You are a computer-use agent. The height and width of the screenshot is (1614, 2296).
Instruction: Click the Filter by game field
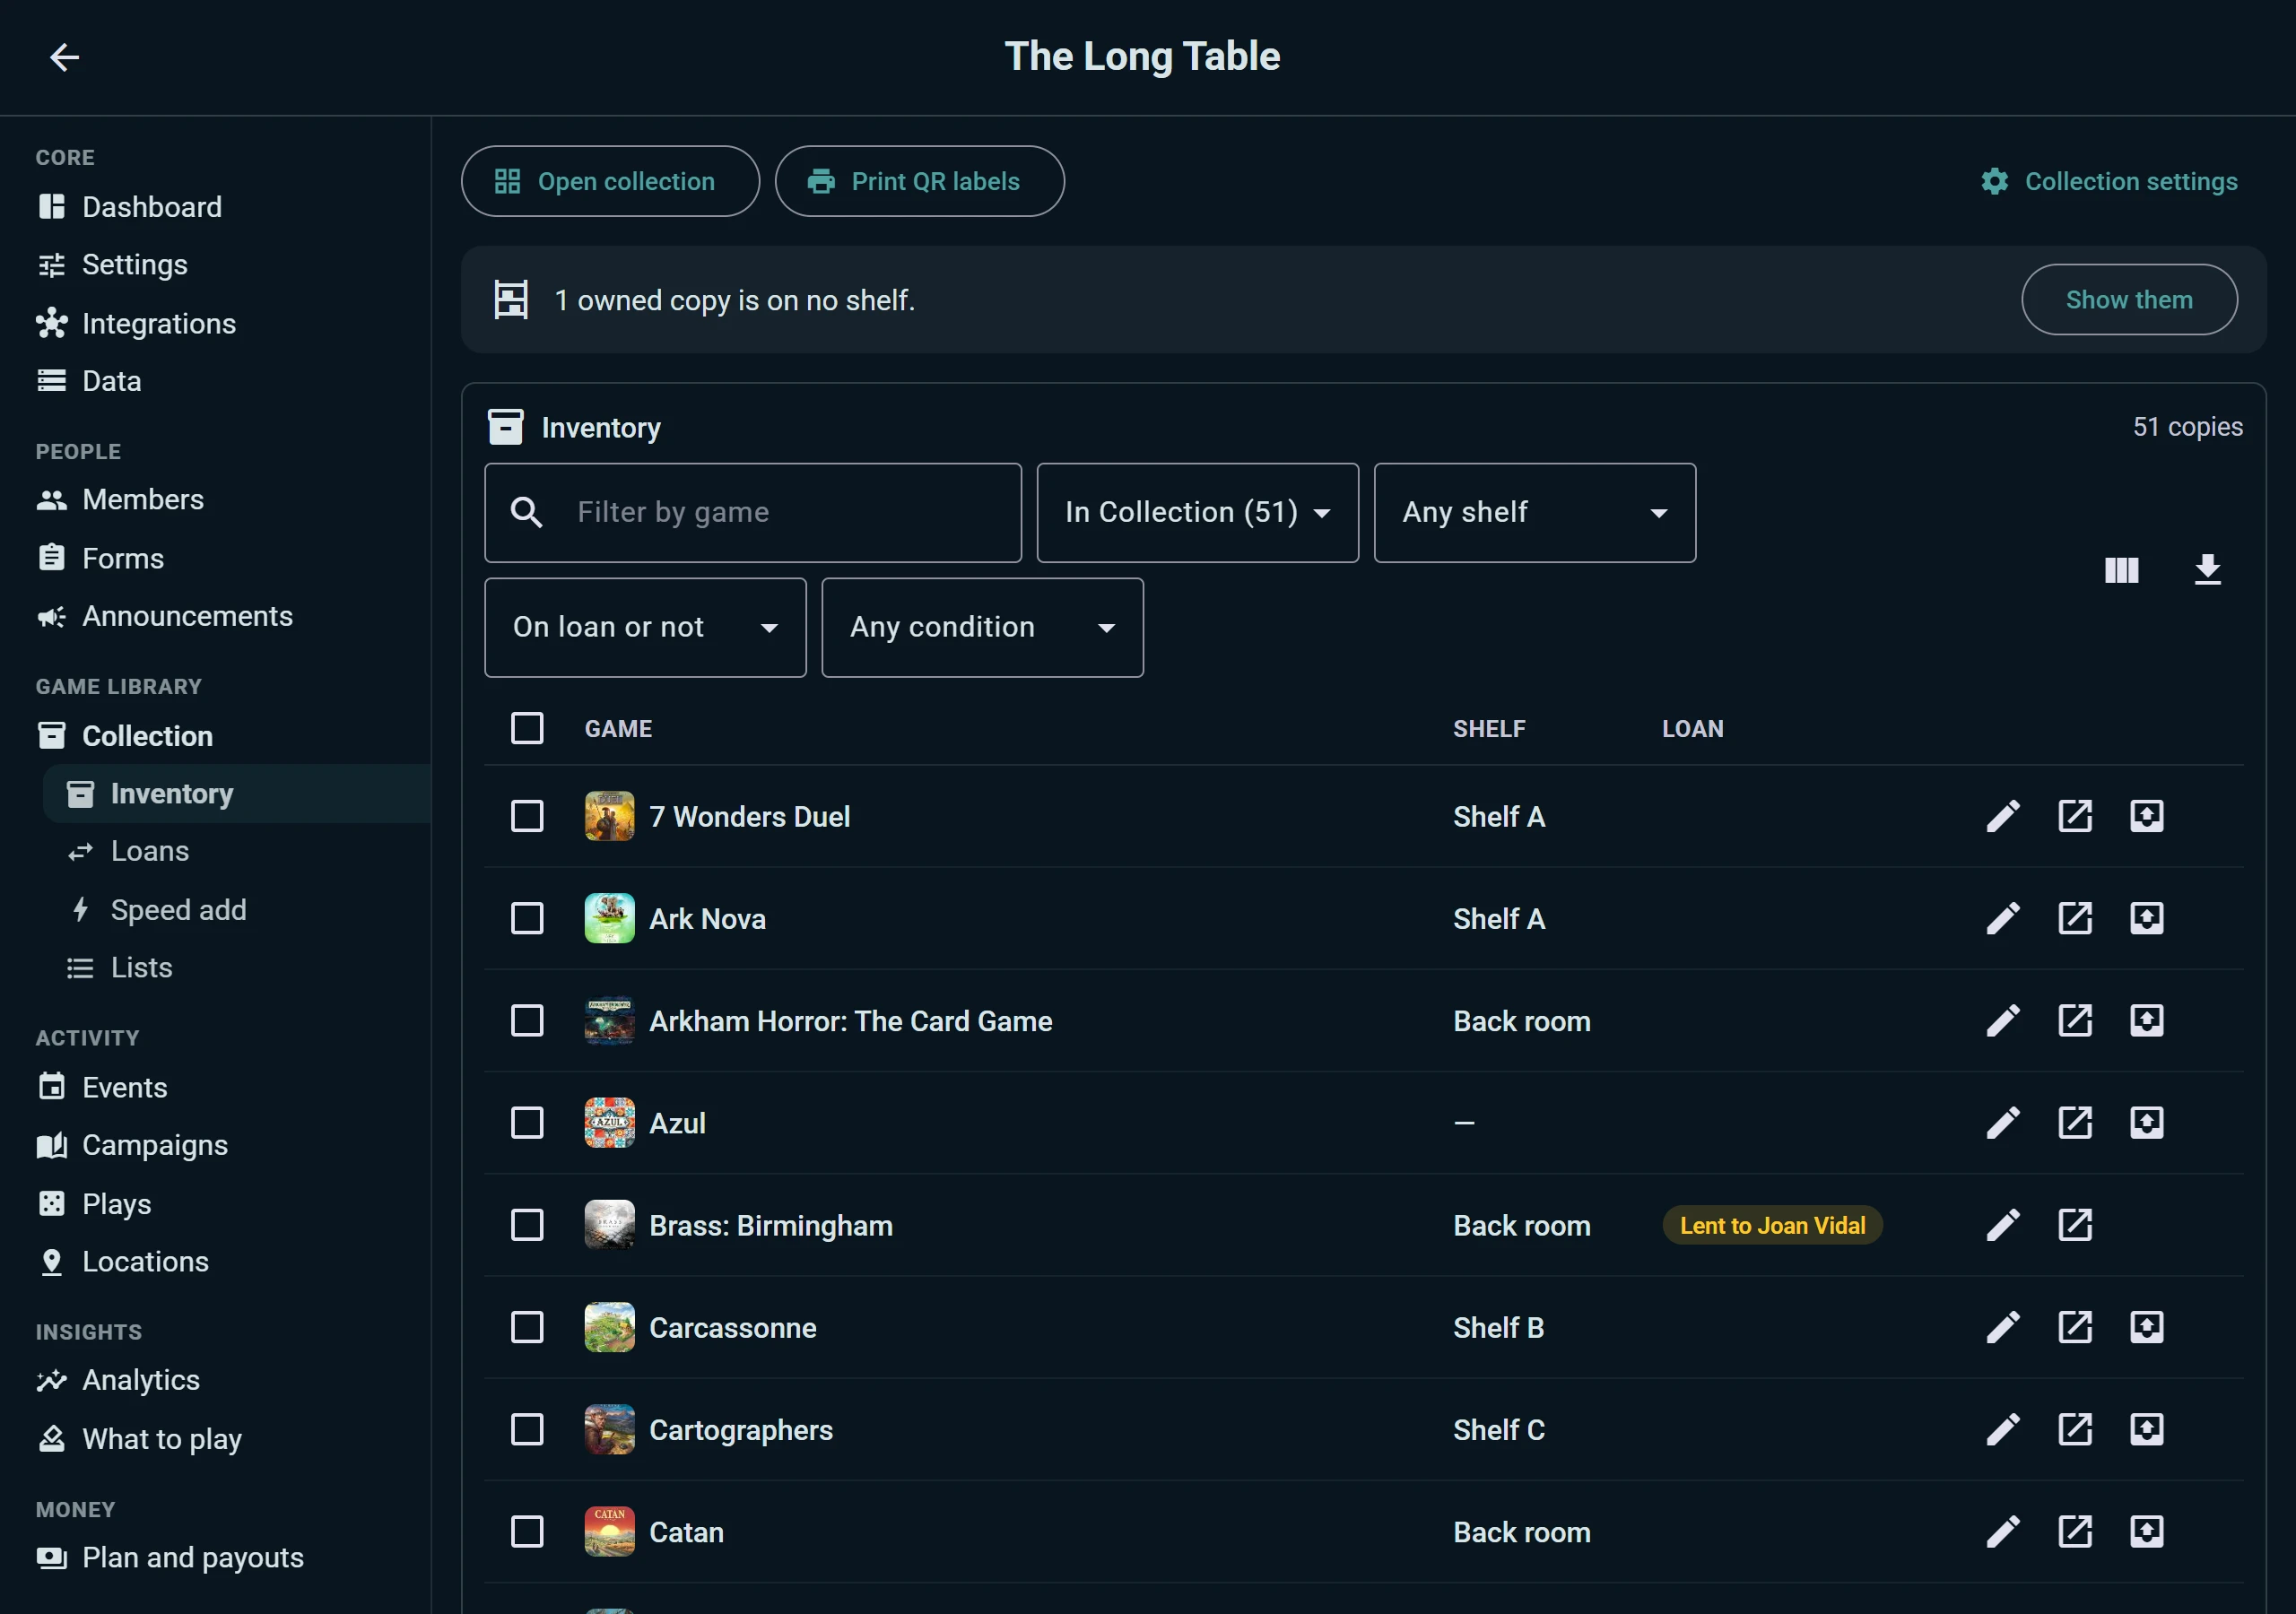[x=752, y=513]
